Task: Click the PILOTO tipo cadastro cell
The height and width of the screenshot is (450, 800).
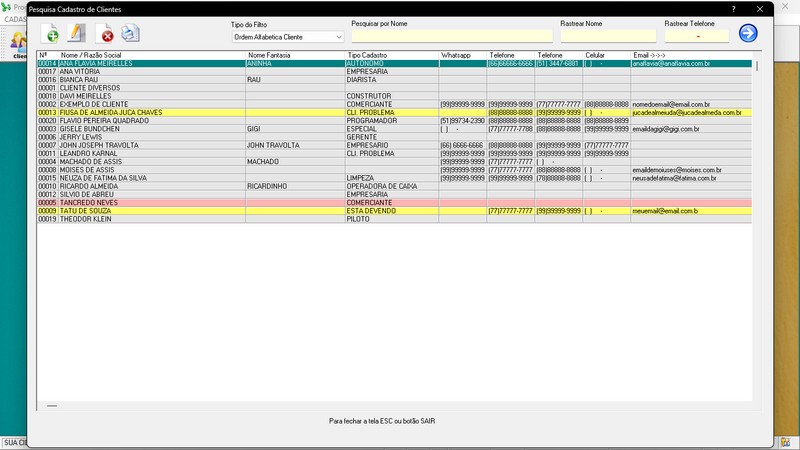Action: [x=392, y=219]
